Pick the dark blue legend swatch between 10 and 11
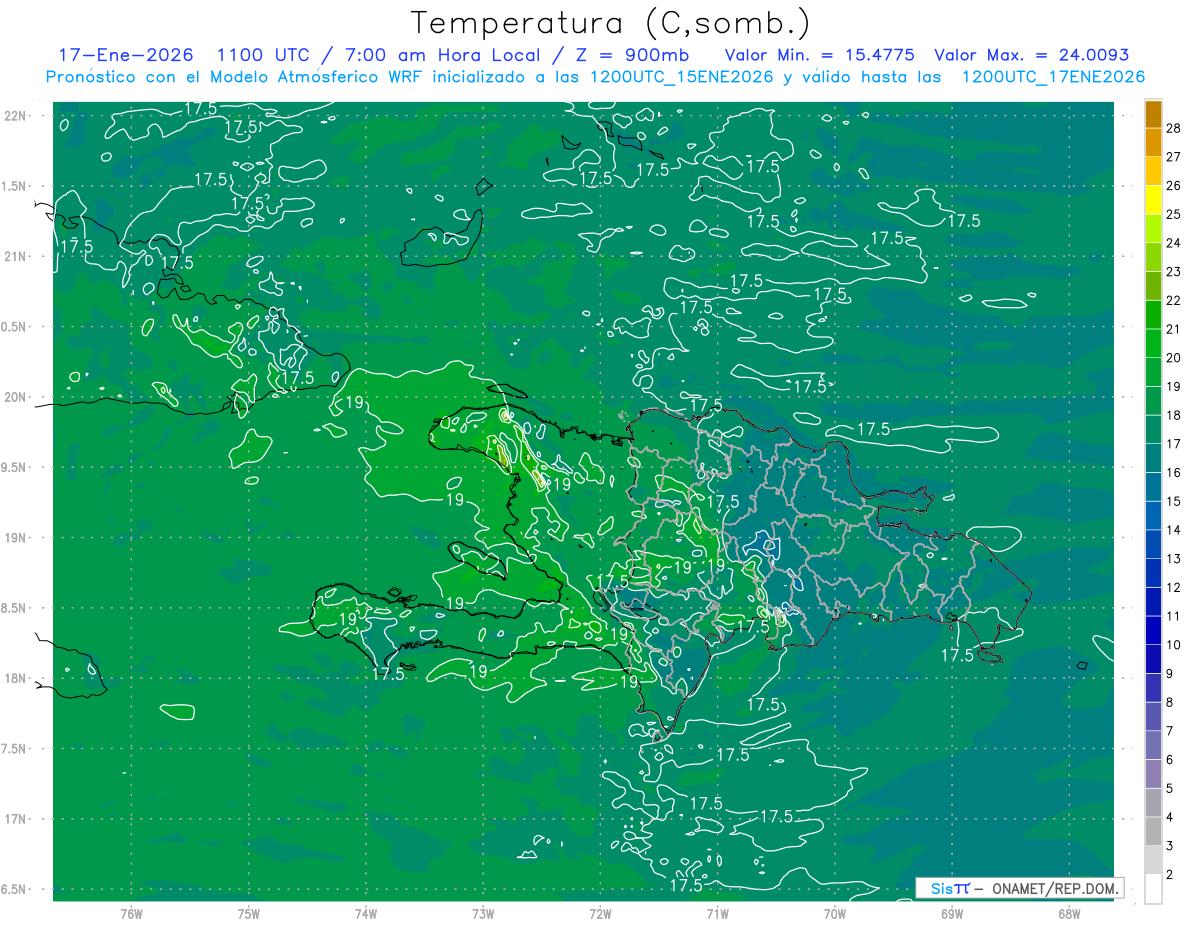1200x927 pixels. pyautogui.click(x=1153, y=630)
